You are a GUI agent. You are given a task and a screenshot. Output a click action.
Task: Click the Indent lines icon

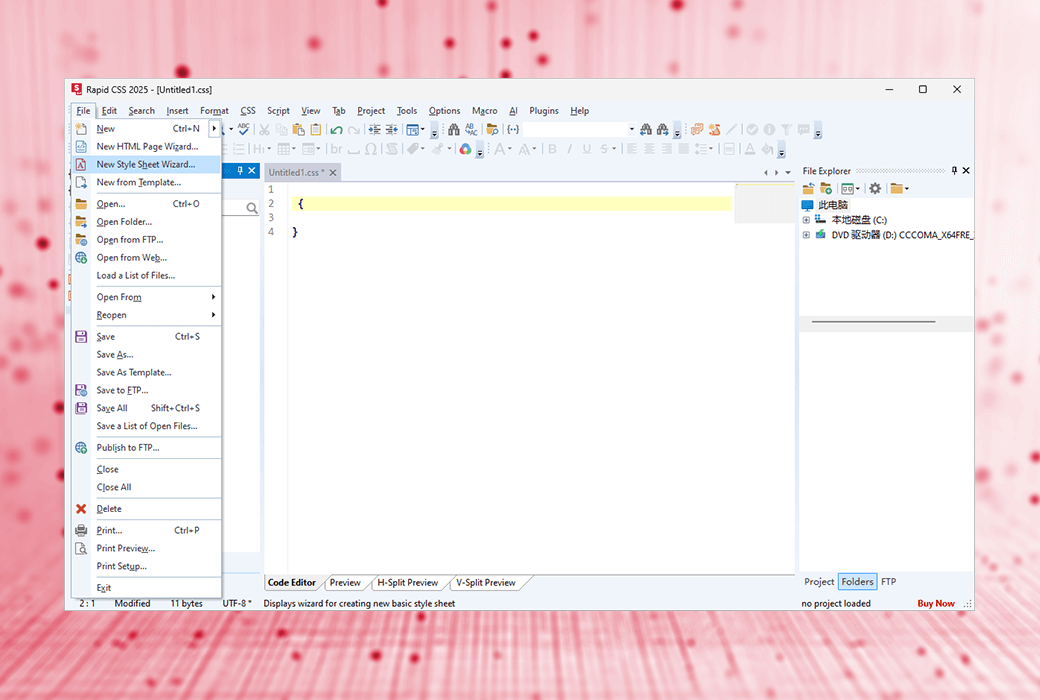pos(375,129)
